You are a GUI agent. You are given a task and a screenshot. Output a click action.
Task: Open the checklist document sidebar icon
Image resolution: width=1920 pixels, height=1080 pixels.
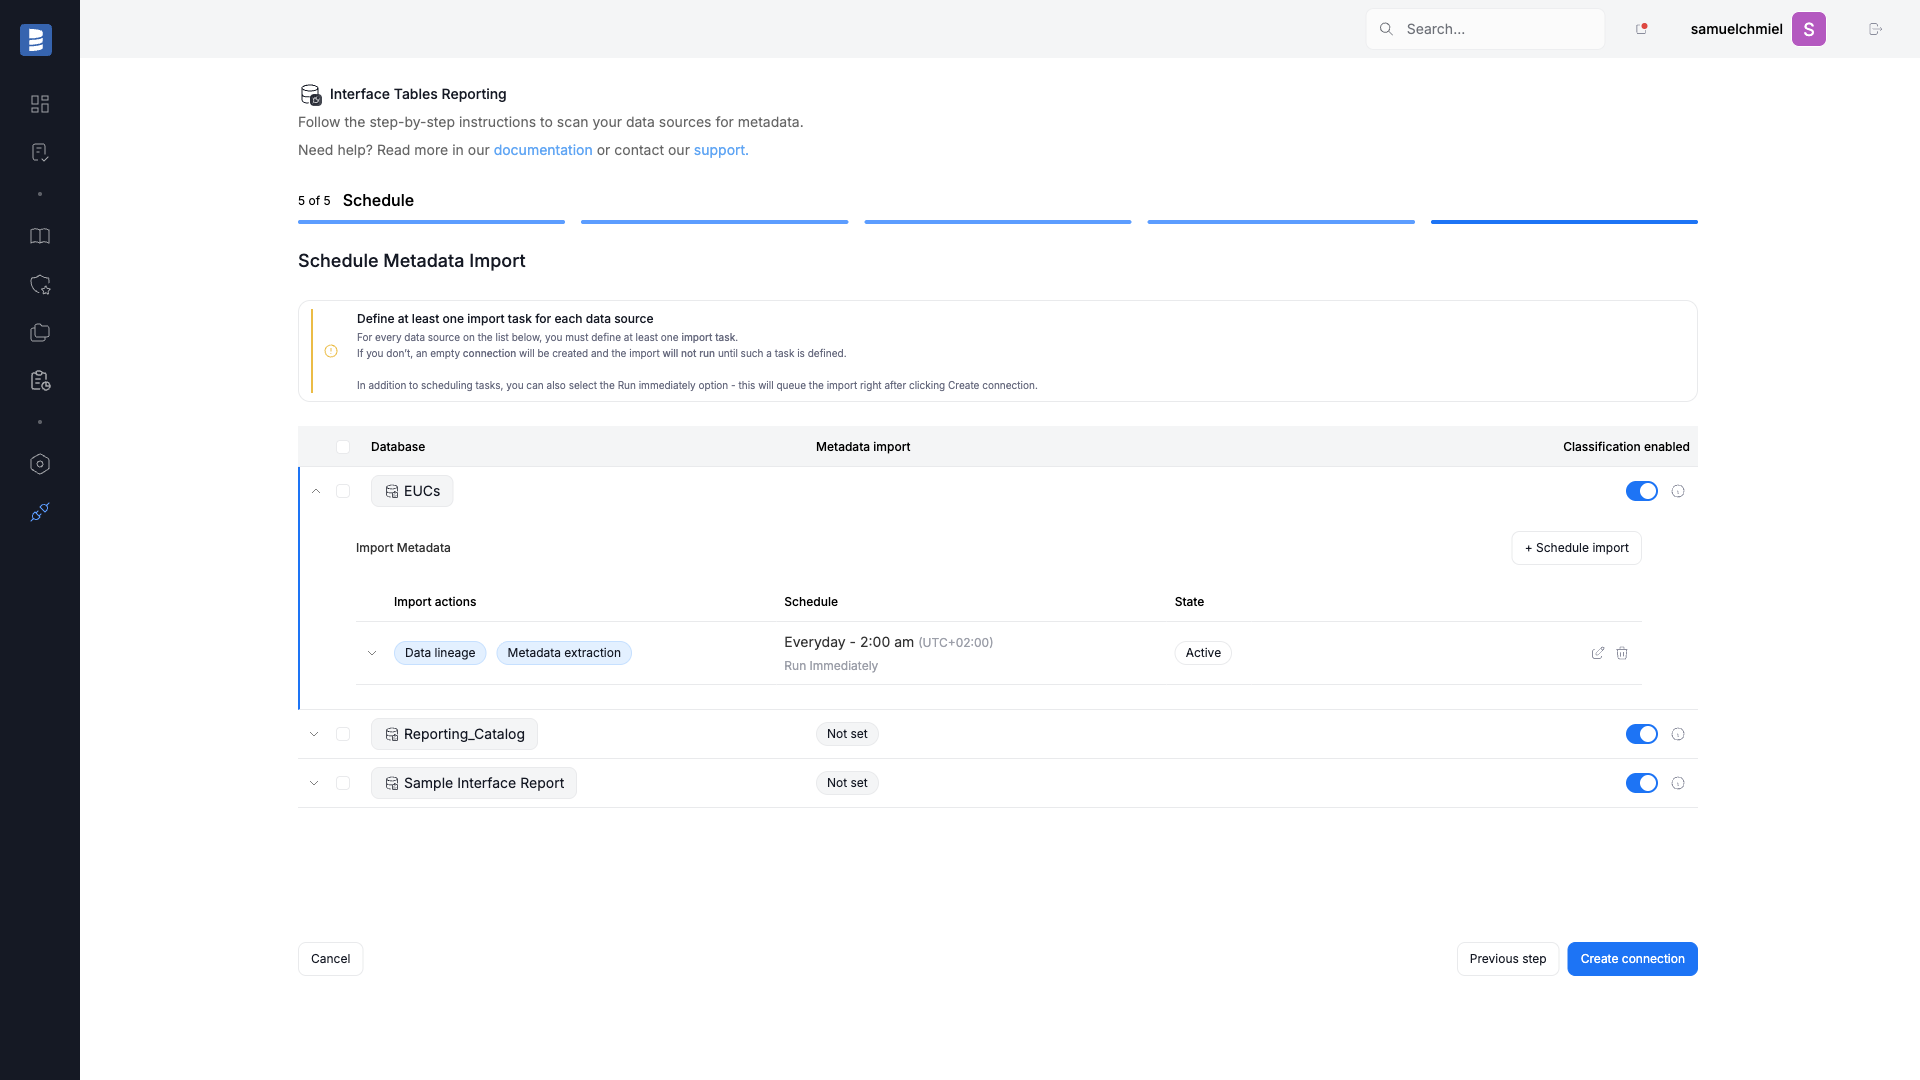tap(40, 152)
